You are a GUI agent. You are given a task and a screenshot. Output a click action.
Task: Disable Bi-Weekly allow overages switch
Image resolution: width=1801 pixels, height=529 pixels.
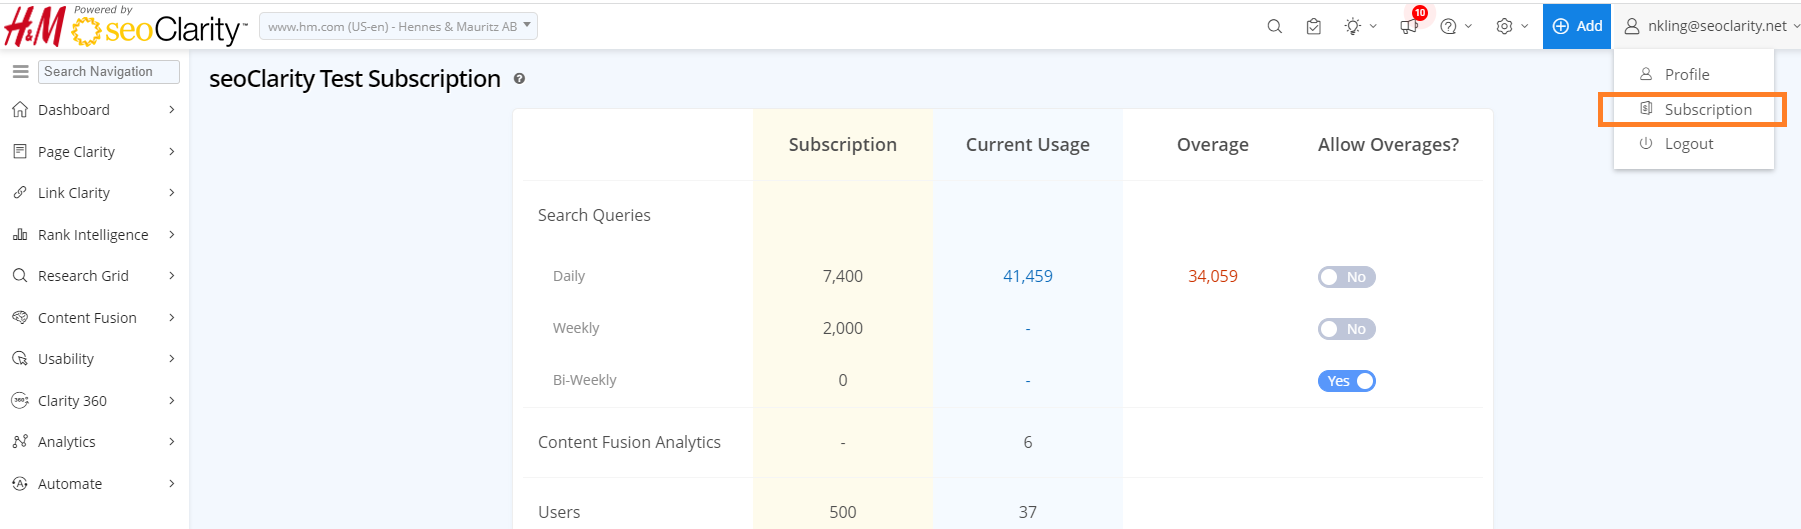pos(1346,381)
